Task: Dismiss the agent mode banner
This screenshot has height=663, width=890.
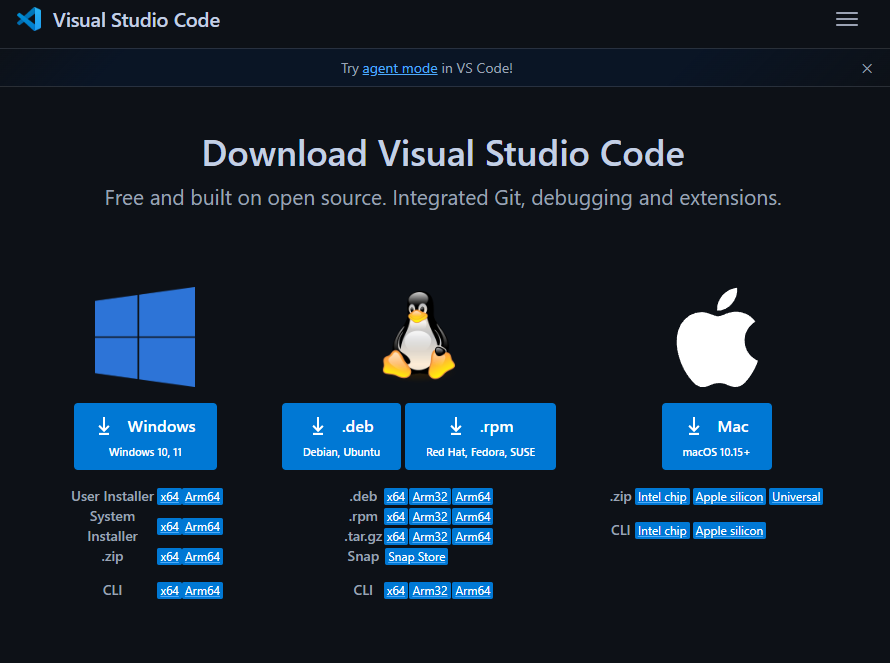Action: coord(867,69)
